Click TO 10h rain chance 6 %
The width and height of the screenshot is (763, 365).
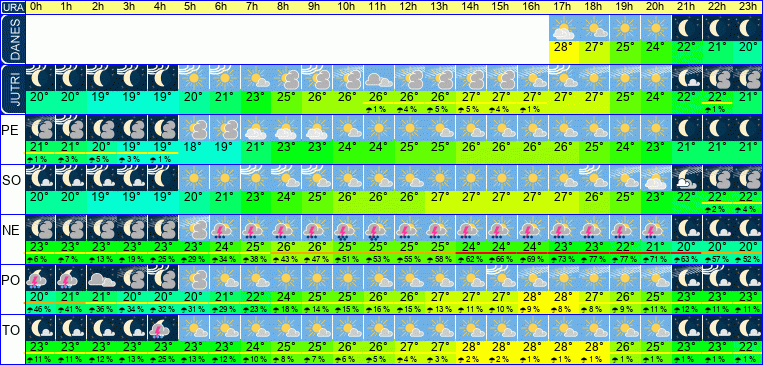tap(346, 360)
